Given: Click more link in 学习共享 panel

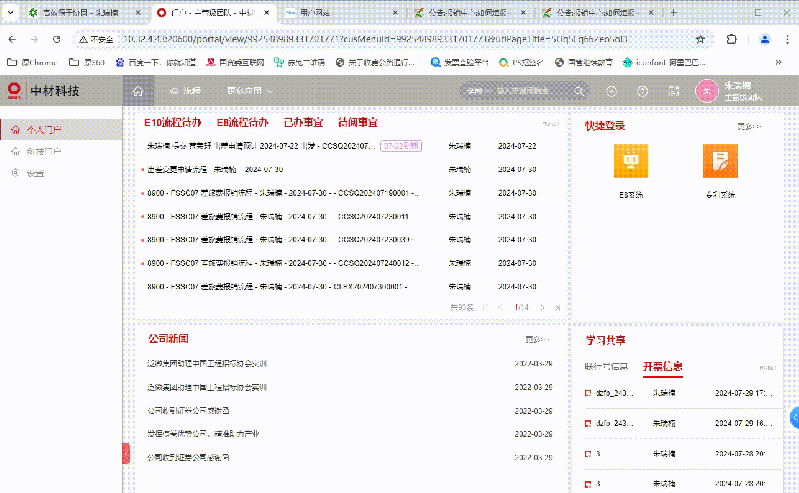Looking at the screenshot, I should (x=767, y=368).
